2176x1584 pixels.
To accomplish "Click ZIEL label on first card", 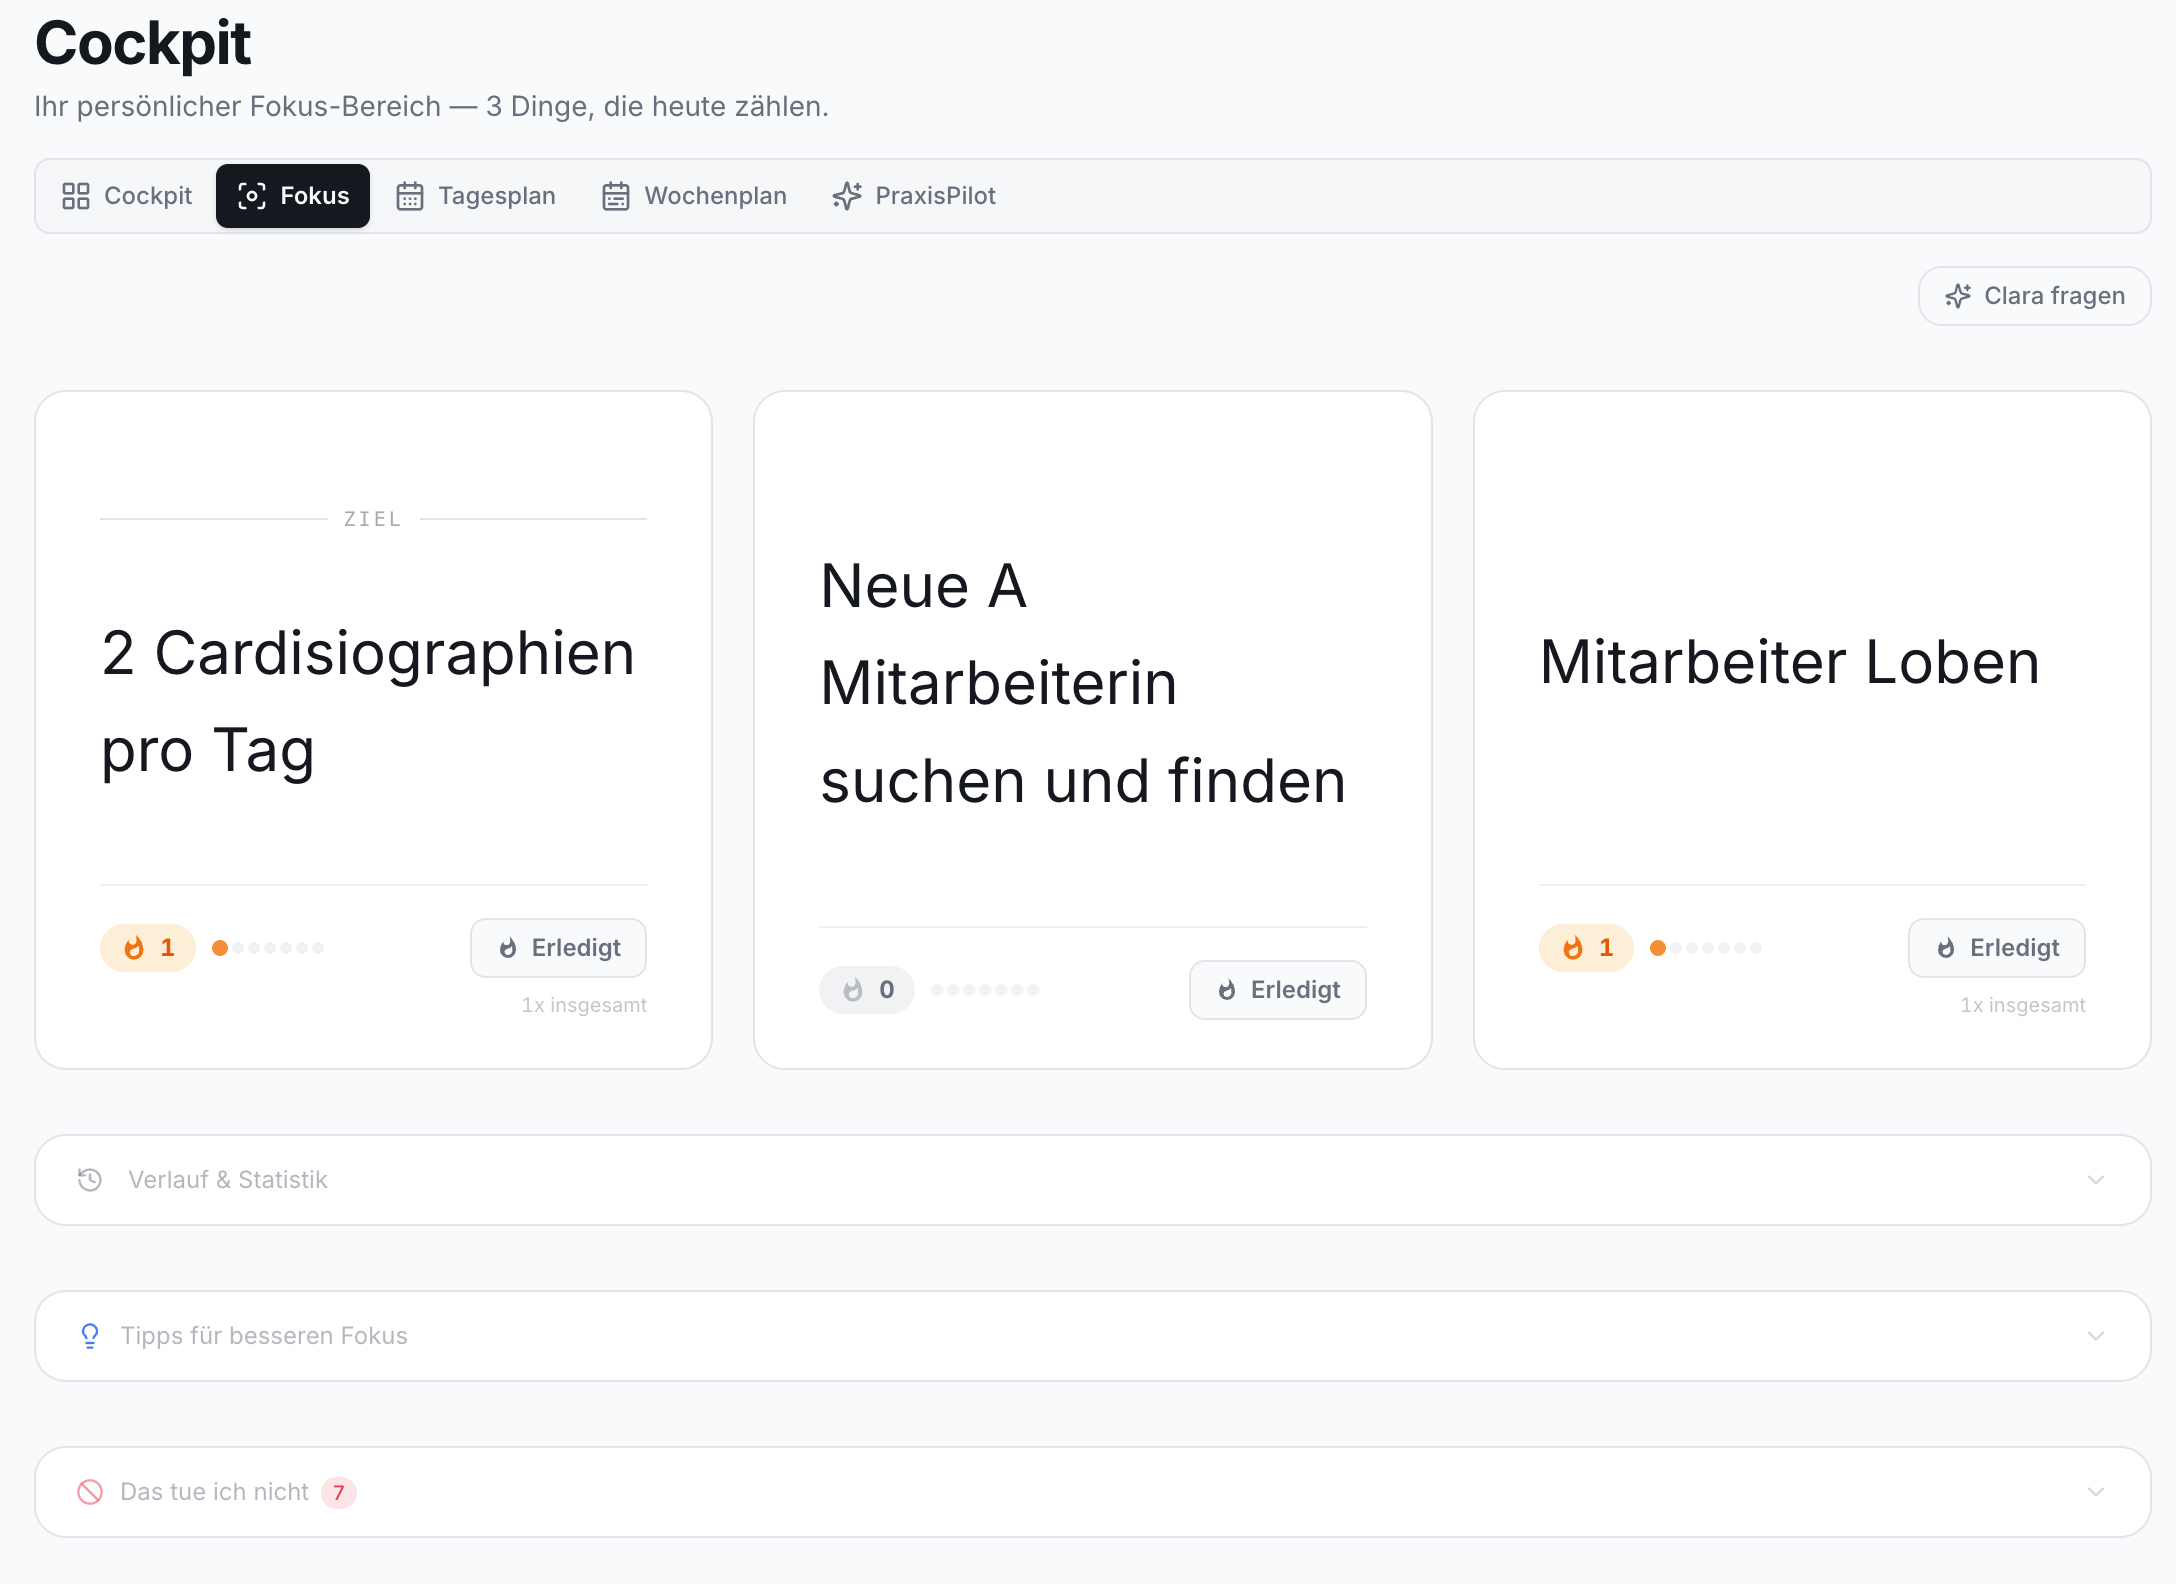I will pos(373,519).
